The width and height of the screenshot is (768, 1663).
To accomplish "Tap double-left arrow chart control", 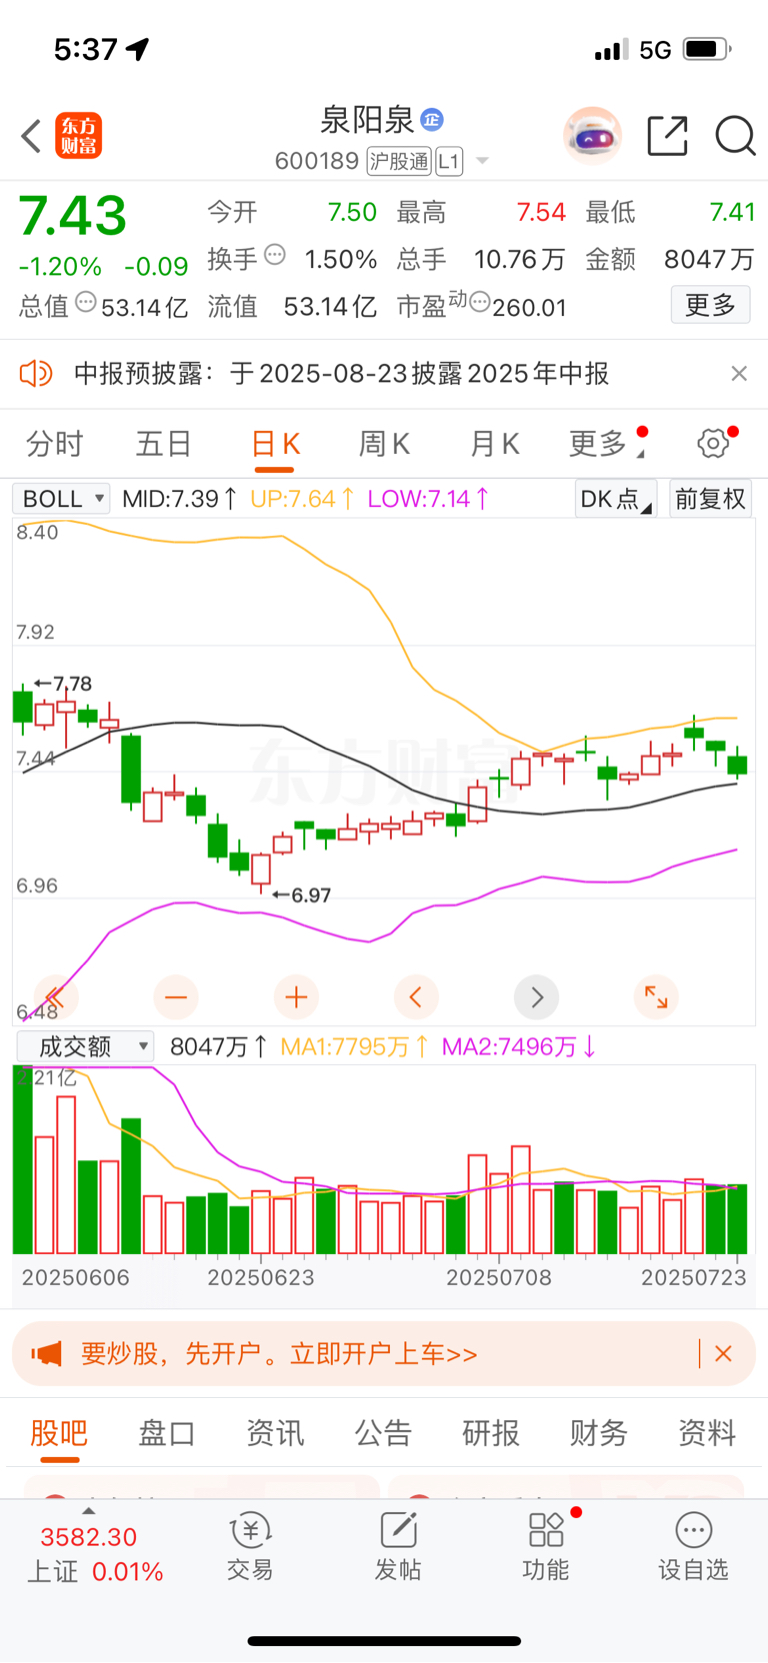I will (56, 997).
